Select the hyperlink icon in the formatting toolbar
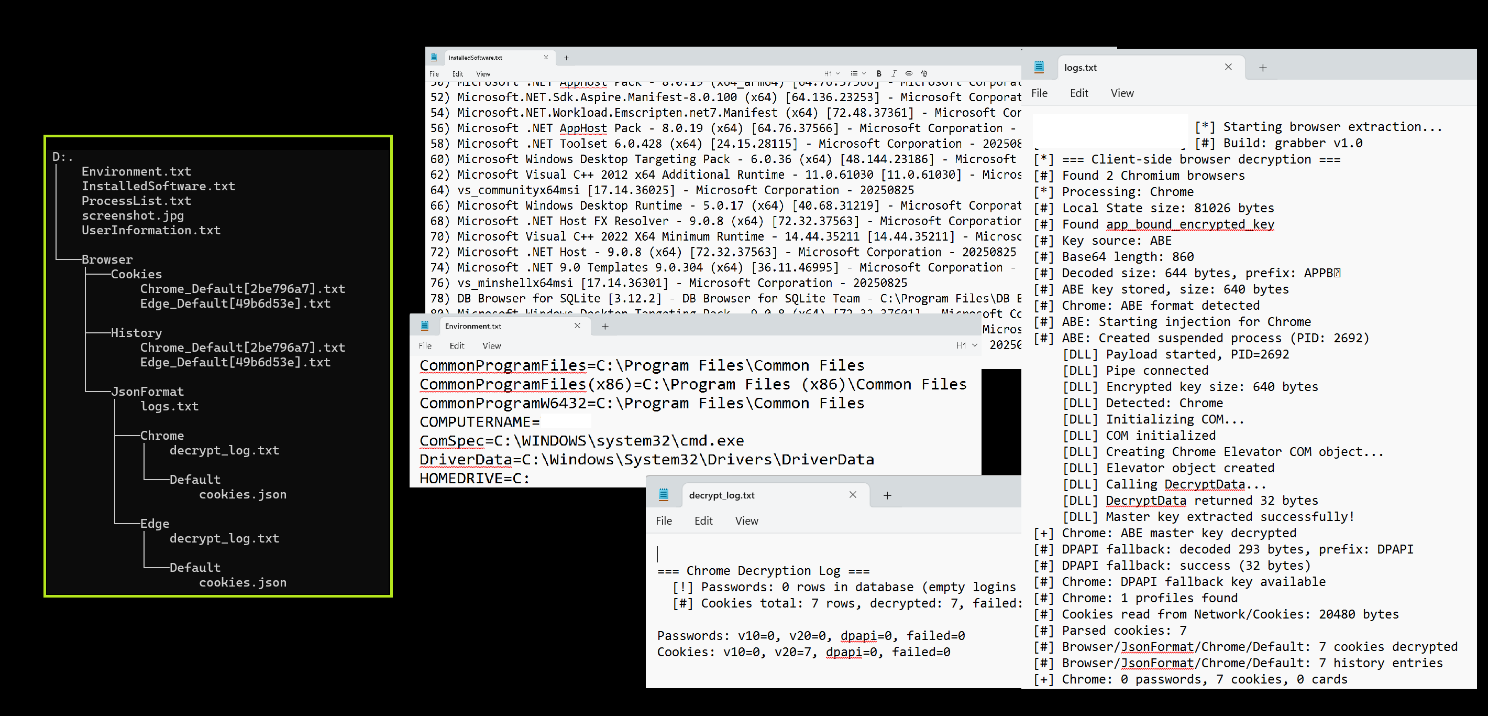 pyautogui.click(x=910, y=73)
